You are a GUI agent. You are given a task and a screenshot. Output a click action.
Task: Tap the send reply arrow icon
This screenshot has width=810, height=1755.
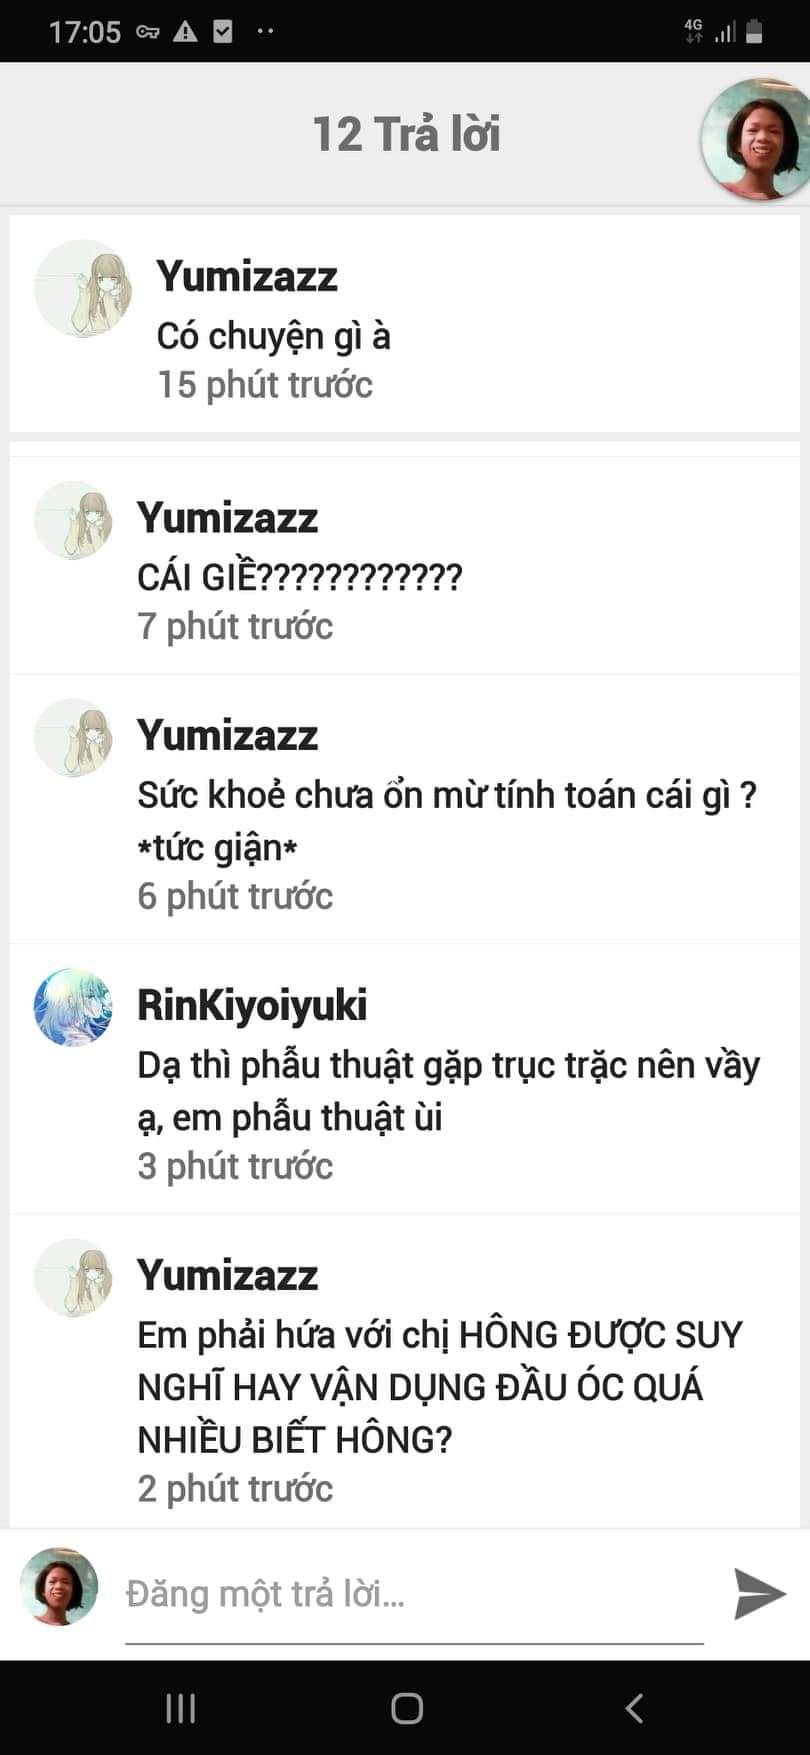760,1593
